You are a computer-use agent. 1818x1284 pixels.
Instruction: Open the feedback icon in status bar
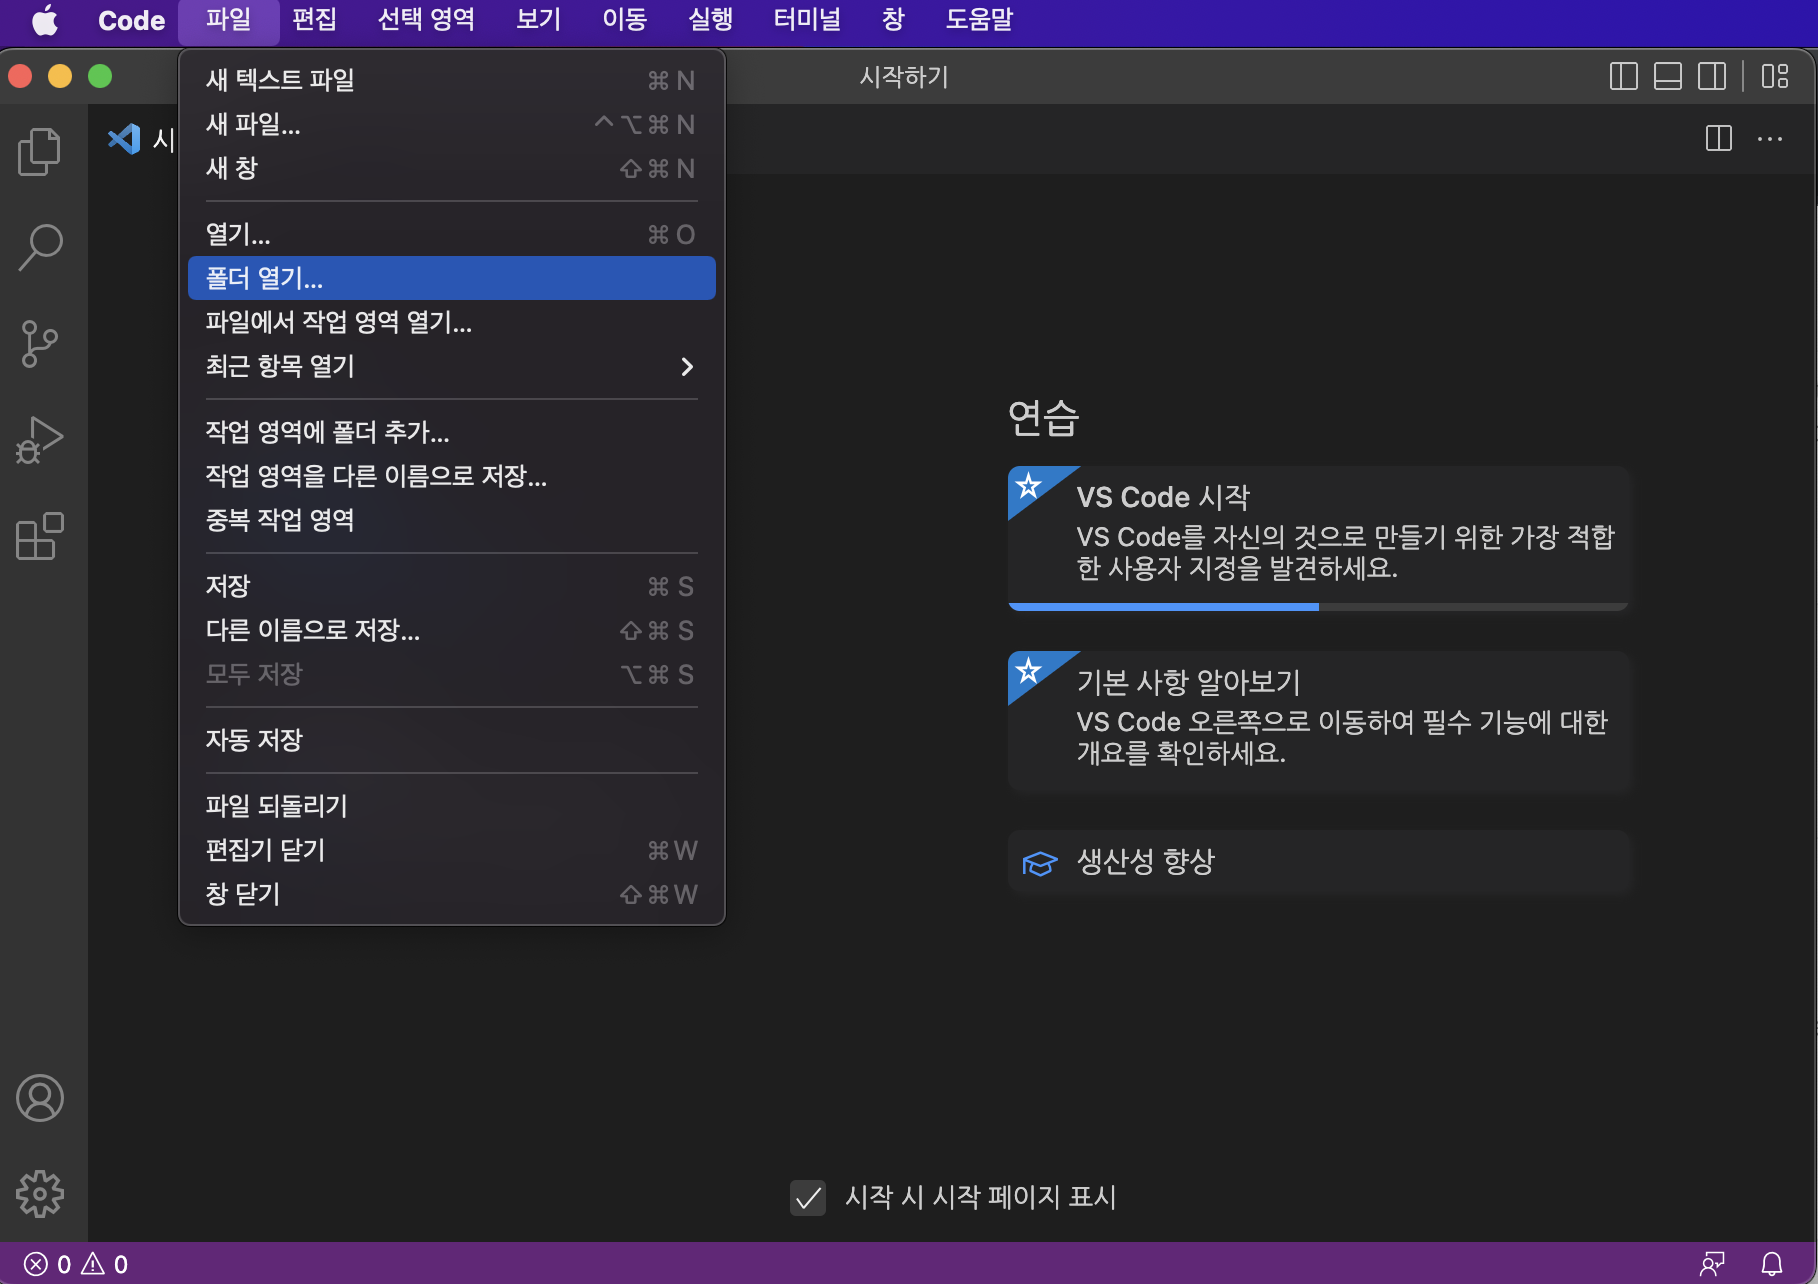click(1712, 1264)
